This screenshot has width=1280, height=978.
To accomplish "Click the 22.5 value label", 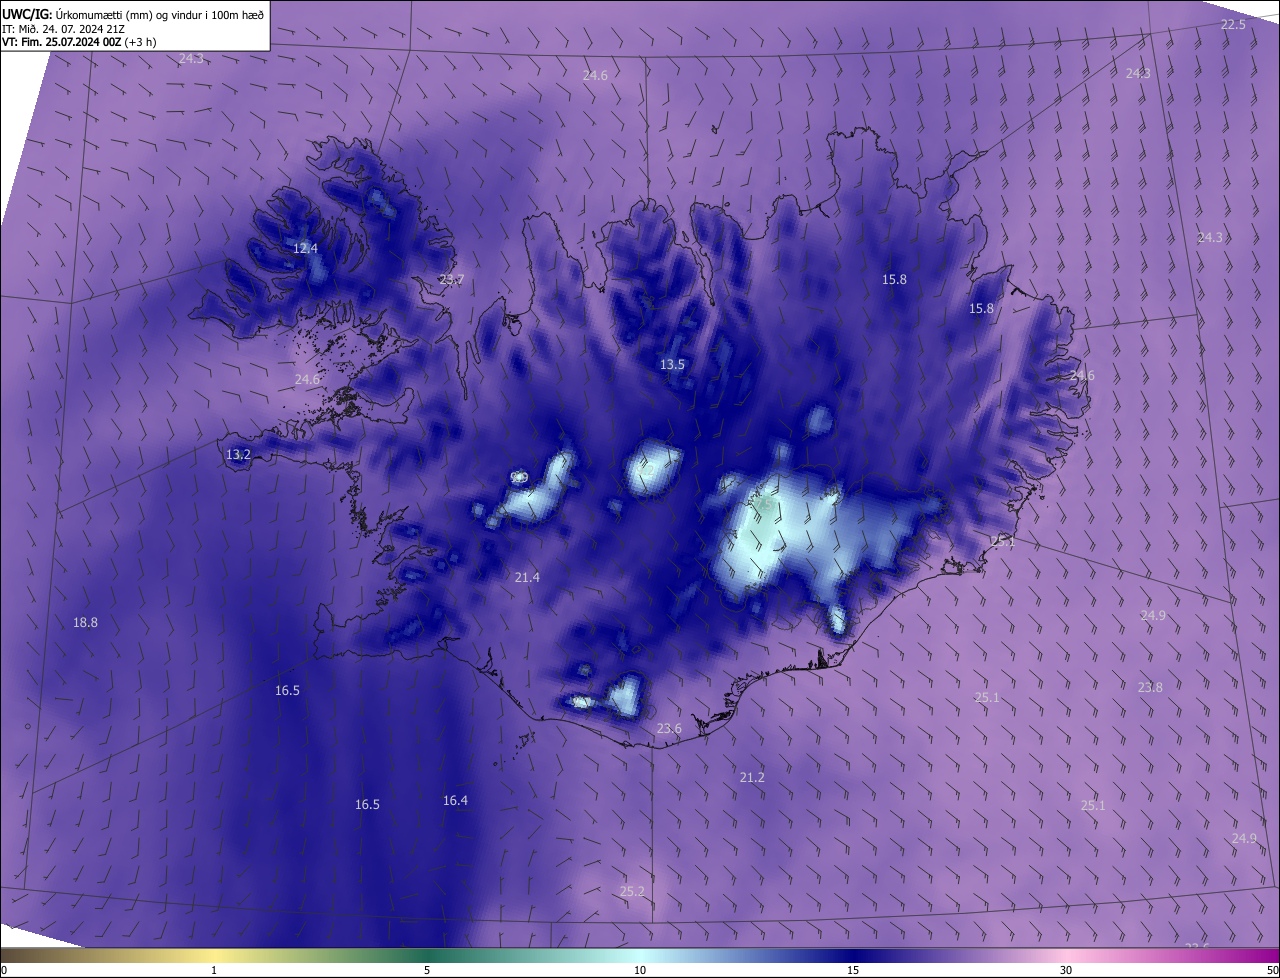I will tap(1233, 24).
